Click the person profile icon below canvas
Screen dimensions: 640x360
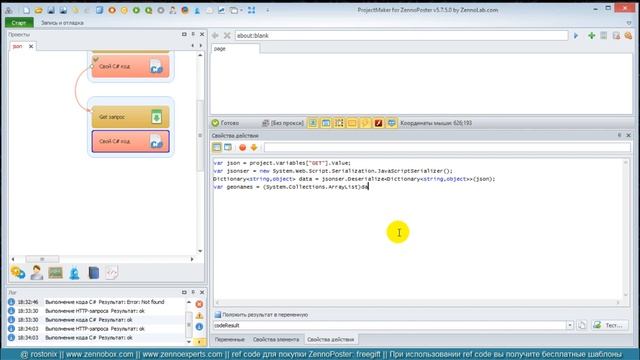(36, 272)
